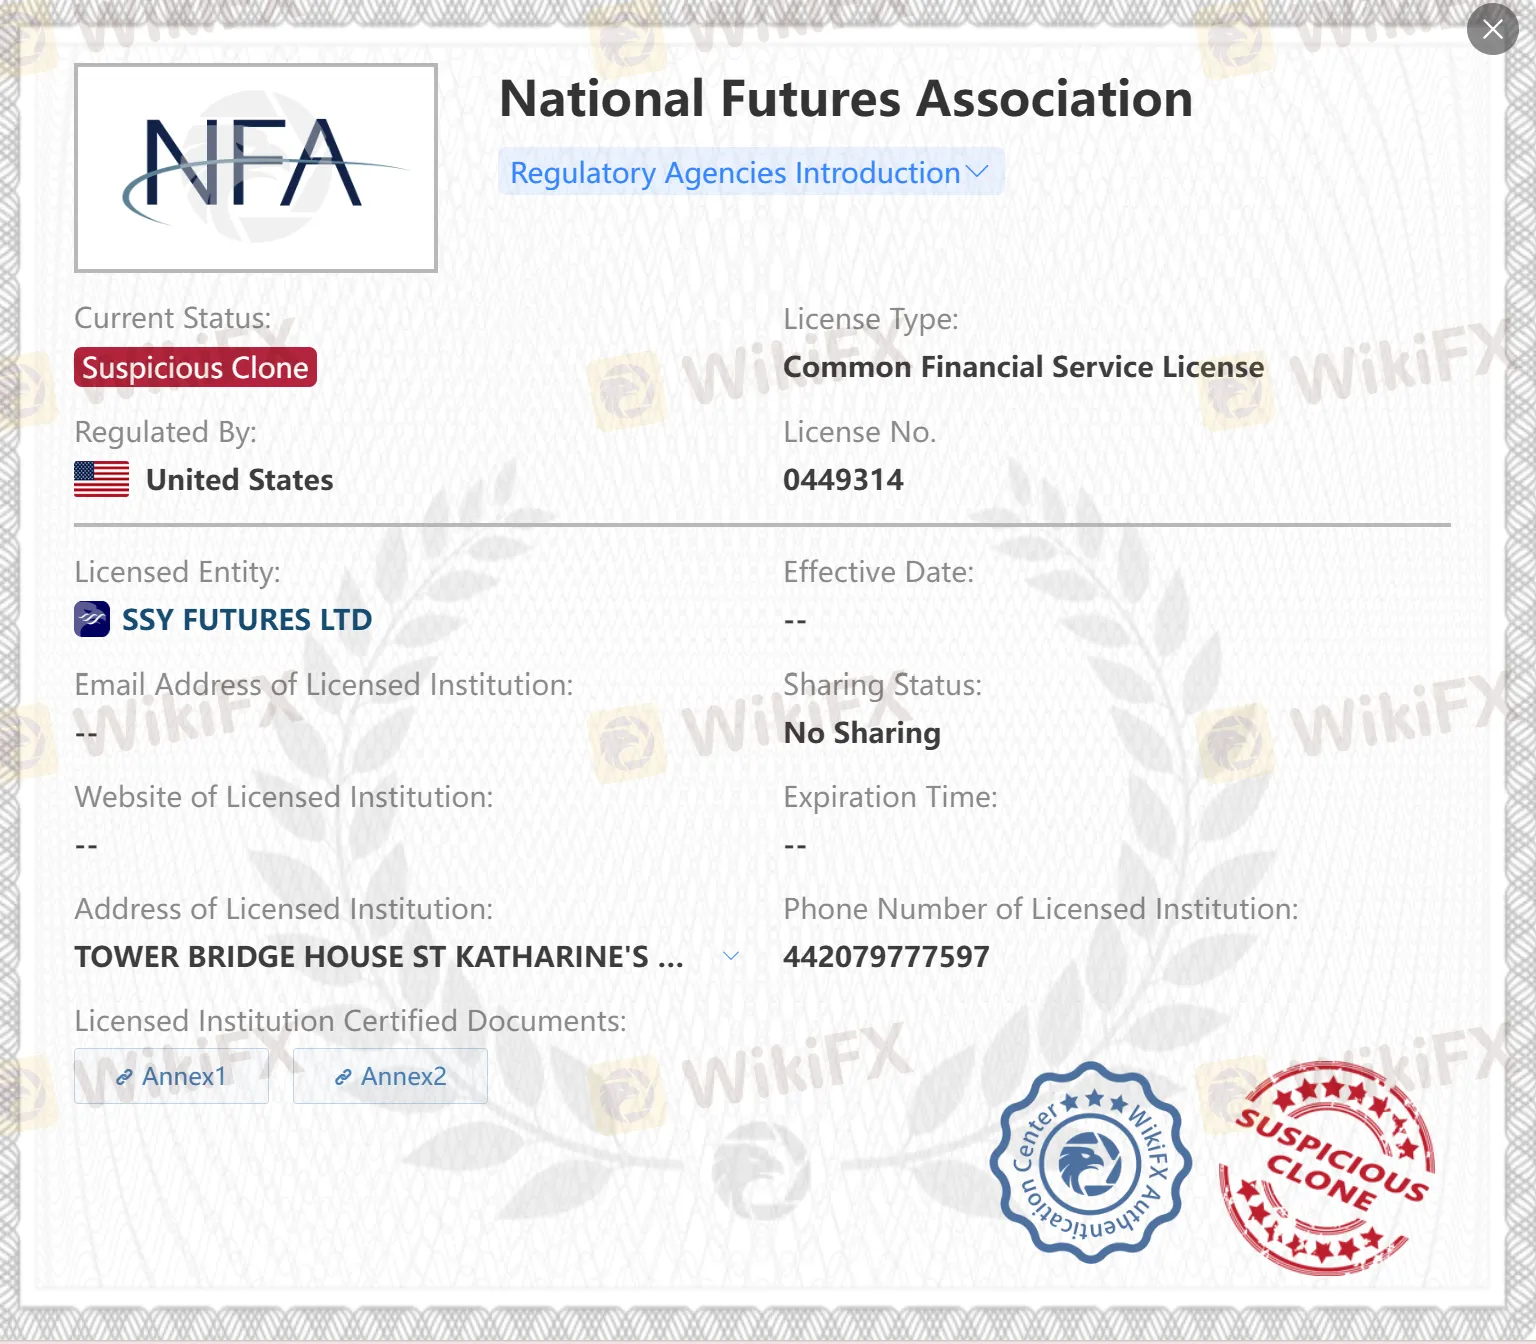This screenshot has height=1344, width=1536.
Task: Click the SSY Futures company logo icon
Action: [92, 619]
